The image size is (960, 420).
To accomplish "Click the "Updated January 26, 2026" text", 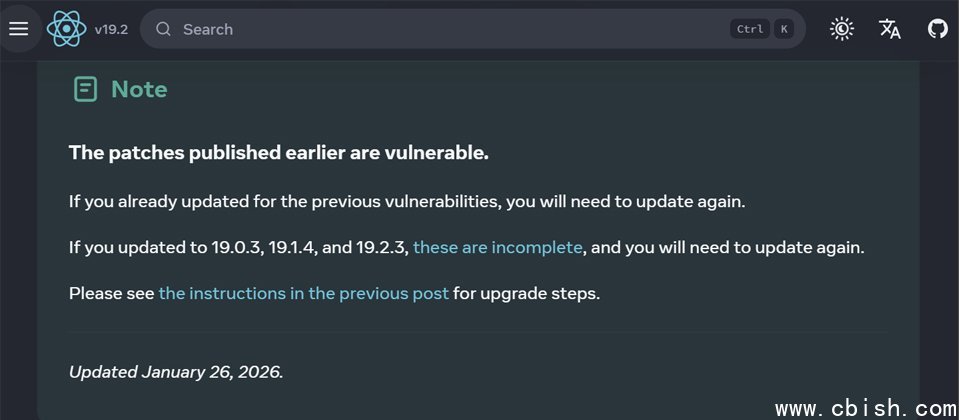I will click(x=176, y=371).
